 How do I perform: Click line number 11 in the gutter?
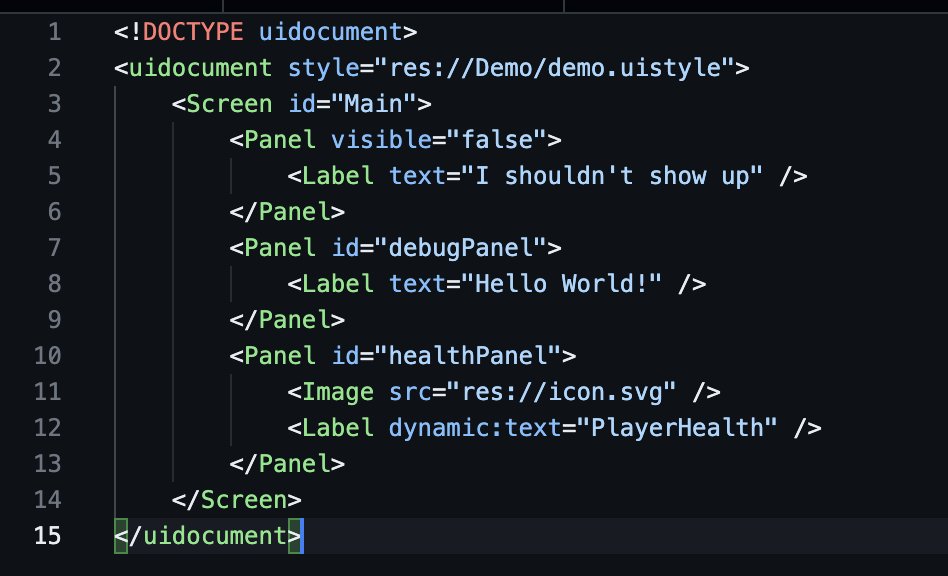point(48,392)
